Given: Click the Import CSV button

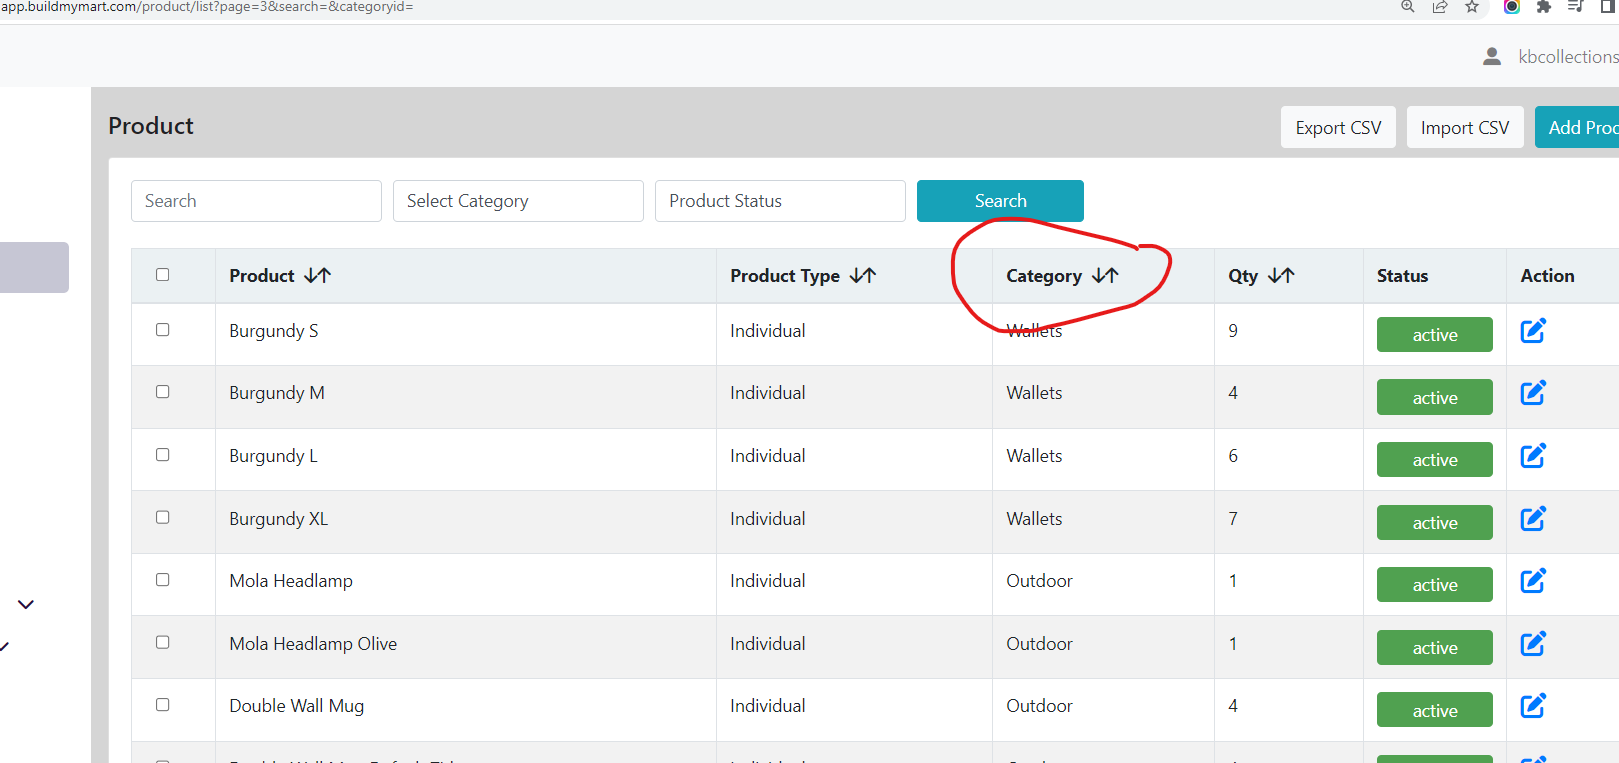Looking at the screenshot, I should coord(1465,127).
